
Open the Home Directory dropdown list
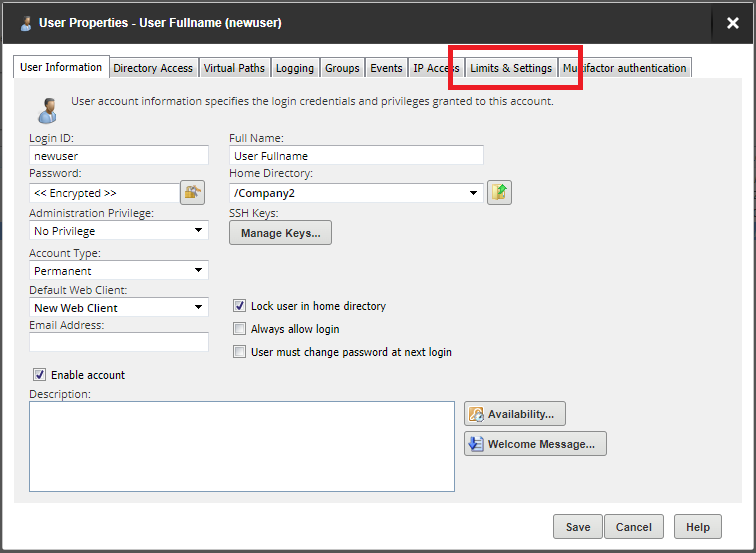click(x=356, y=193)
